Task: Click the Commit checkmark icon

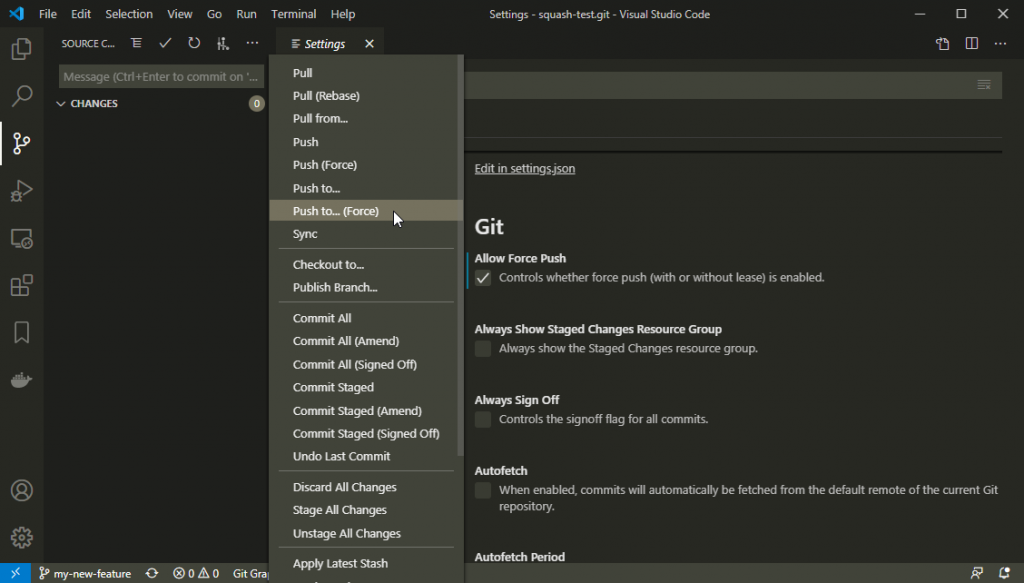Action: click(x=165, y=43)
